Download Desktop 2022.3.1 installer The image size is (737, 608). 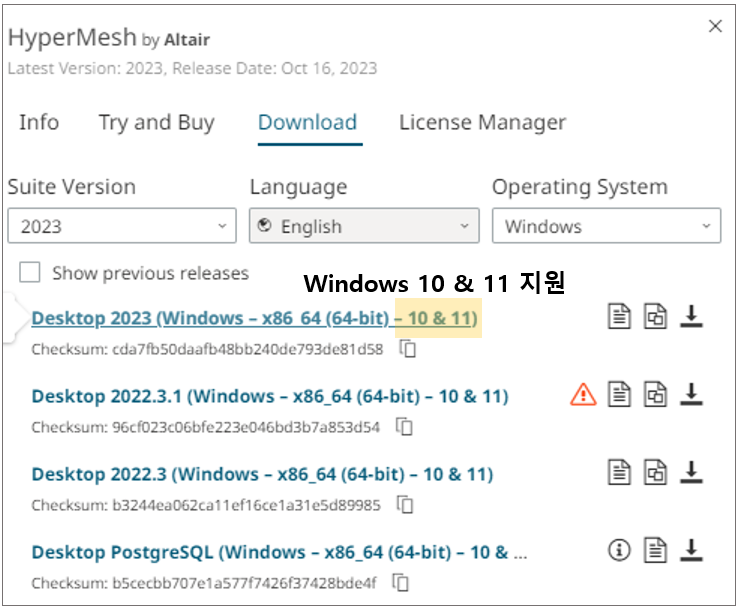point(691,394)
